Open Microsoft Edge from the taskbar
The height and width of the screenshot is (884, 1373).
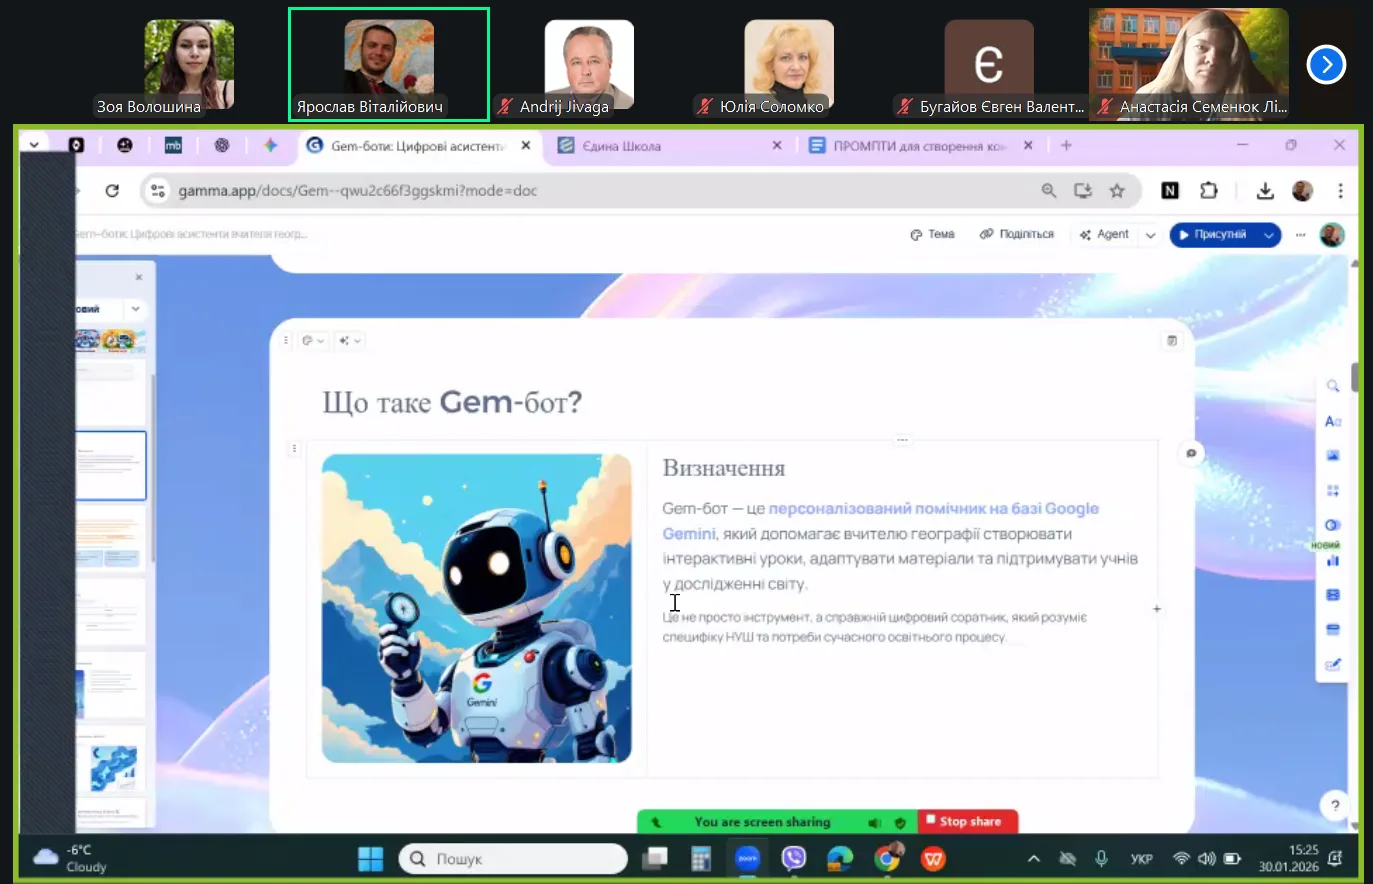(840, 859)
